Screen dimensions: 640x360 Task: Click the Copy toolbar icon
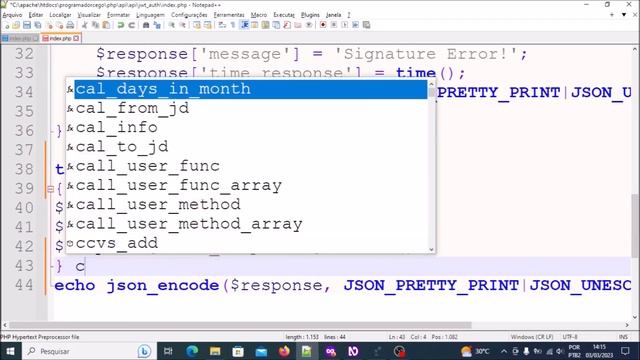[x=96, y=25]
